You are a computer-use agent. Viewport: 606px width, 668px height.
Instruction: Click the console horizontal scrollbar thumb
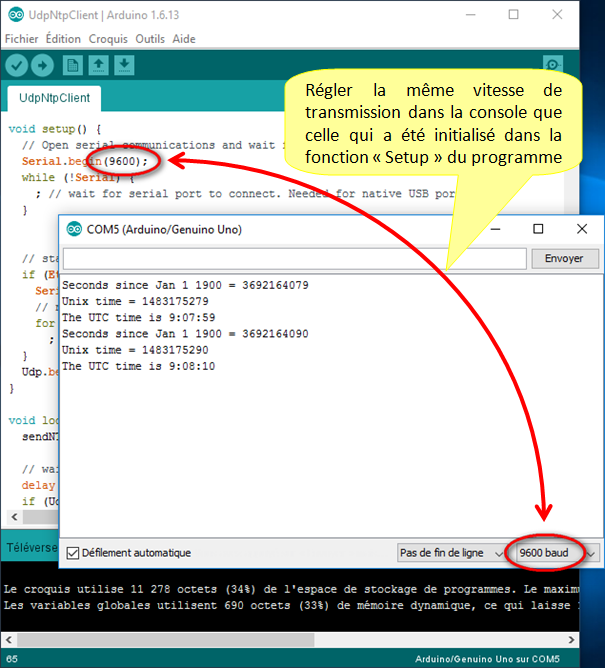(166, 639)
